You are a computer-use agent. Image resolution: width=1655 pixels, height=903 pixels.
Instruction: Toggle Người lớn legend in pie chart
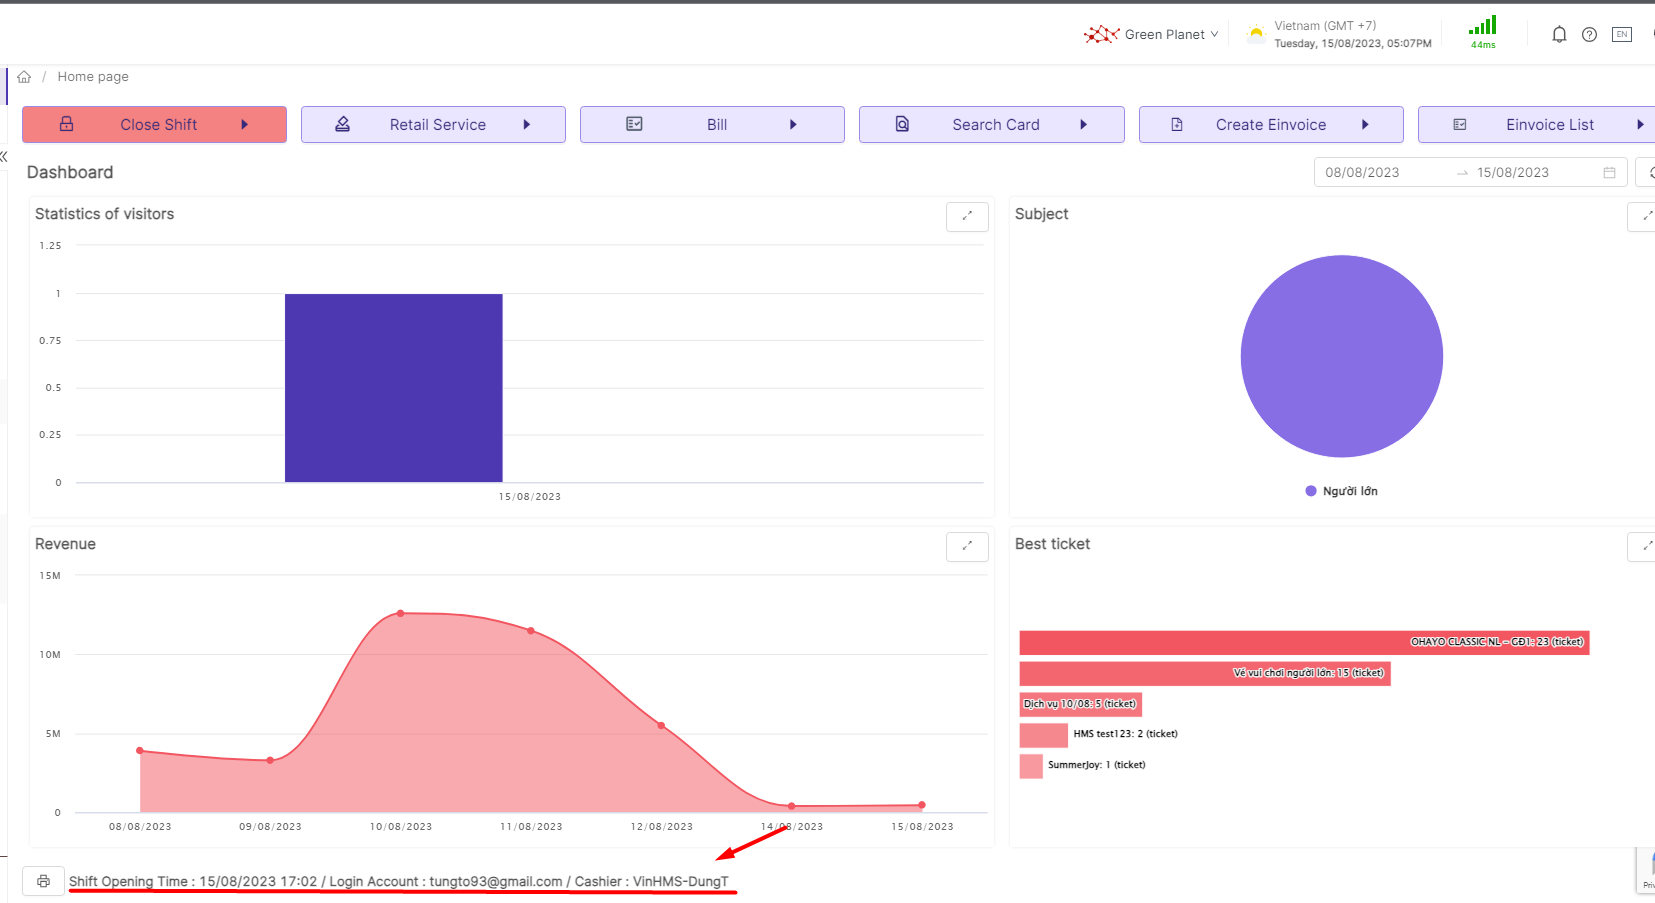tap(1341, 491)
